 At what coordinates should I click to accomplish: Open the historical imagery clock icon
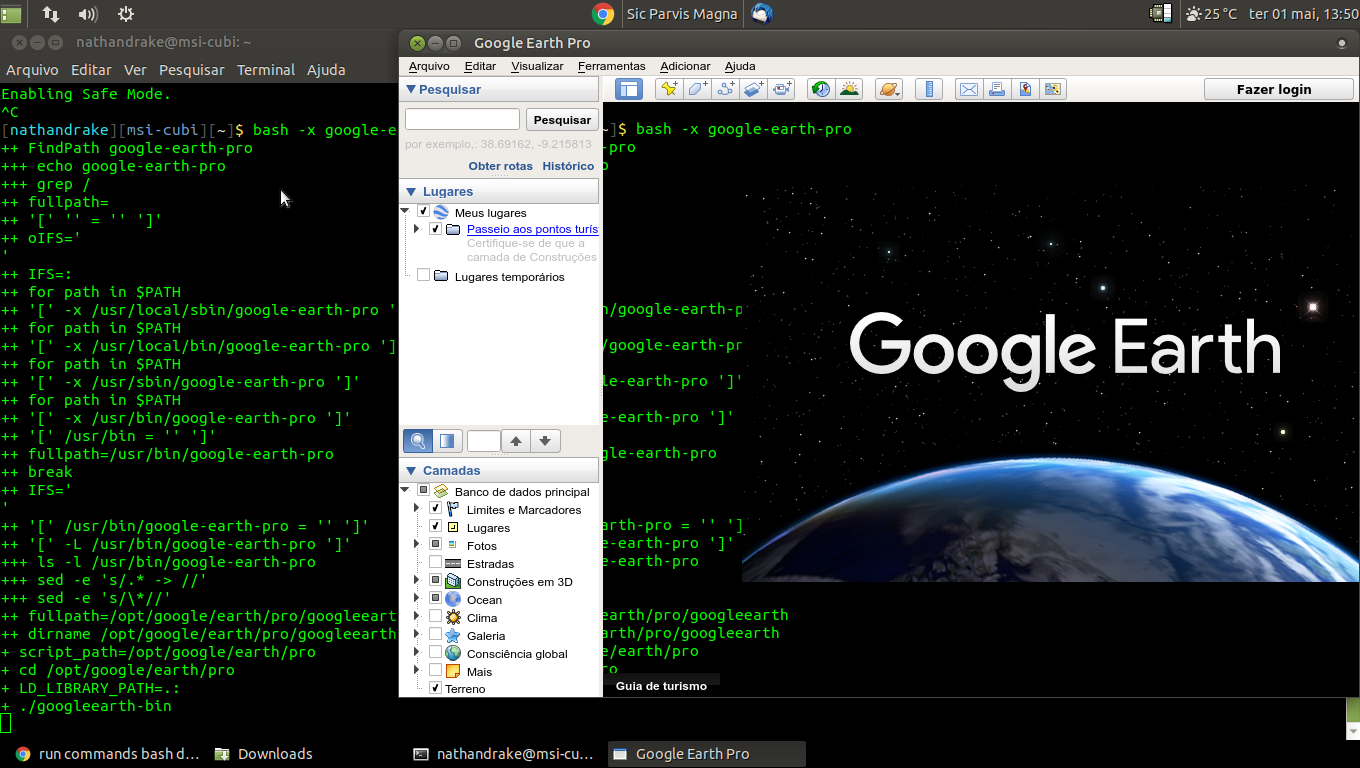821,89
